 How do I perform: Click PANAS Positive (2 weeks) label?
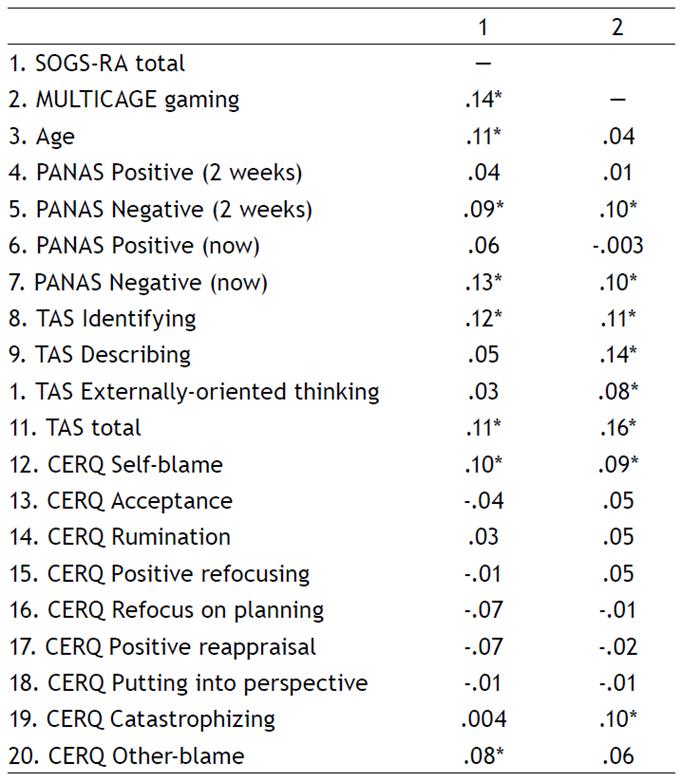tap(155, 173)
